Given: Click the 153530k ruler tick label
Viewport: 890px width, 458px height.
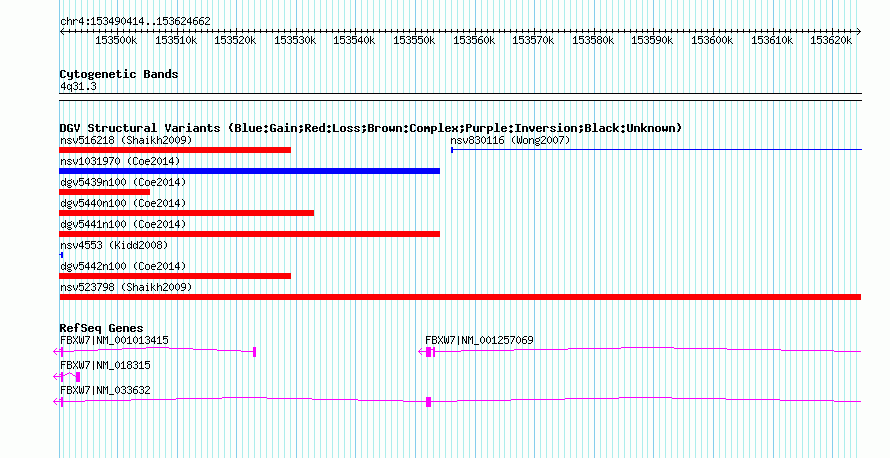Looking at the screenshot, I should click(295, 41).
